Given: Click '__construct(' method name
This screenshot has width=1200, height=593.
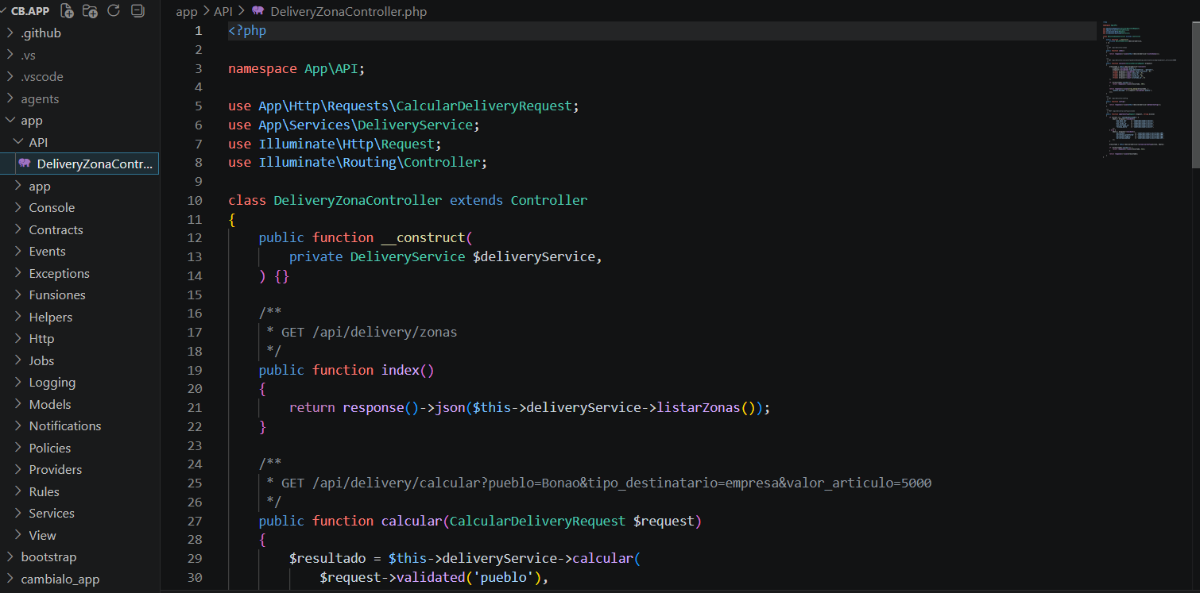Looking at the screenshot, I should tap(427, 238).
